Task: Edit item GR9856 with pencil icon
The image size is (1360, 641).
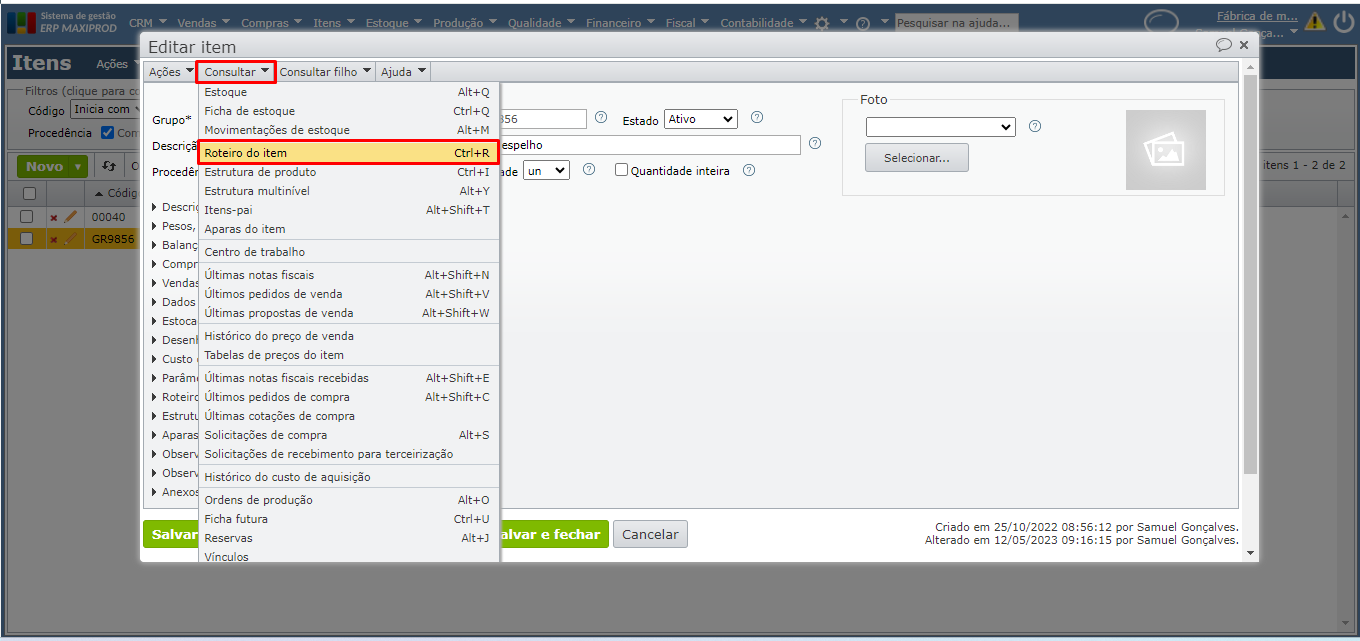Action: [70, 238]
